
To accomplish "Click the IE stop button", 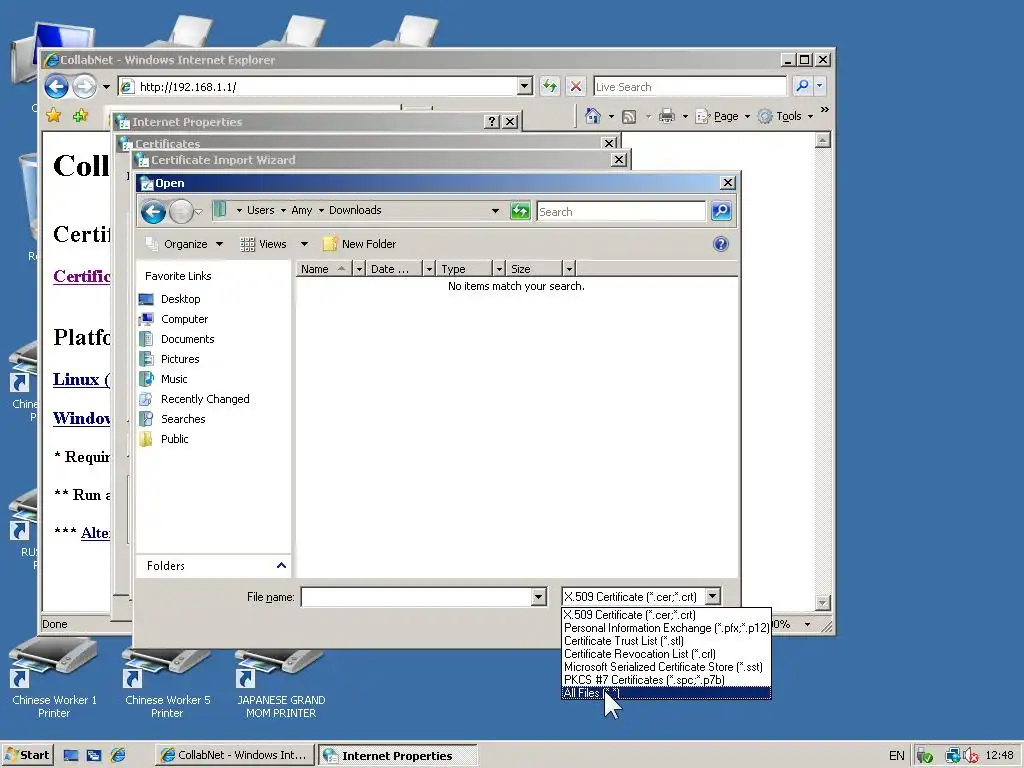I will point(575,86).
